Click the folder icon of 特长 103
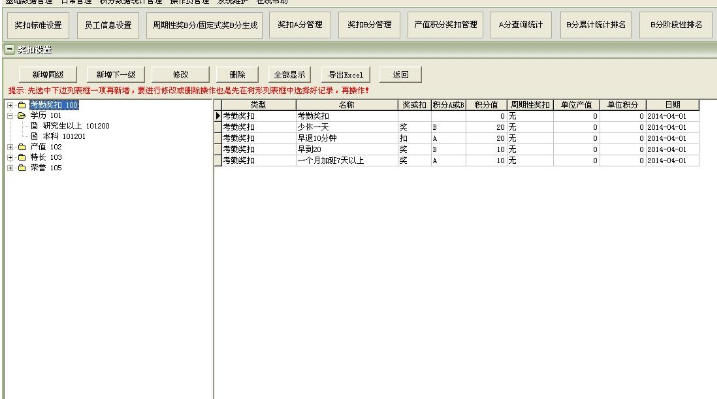 coord(21,157)
